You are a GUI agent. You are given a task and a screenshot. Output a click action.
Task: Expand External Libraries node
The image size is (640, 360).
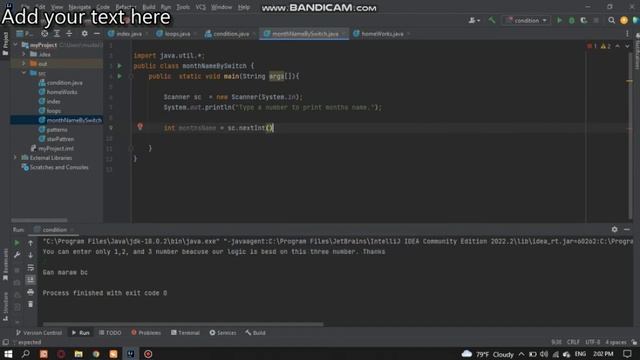pos(16,158)
